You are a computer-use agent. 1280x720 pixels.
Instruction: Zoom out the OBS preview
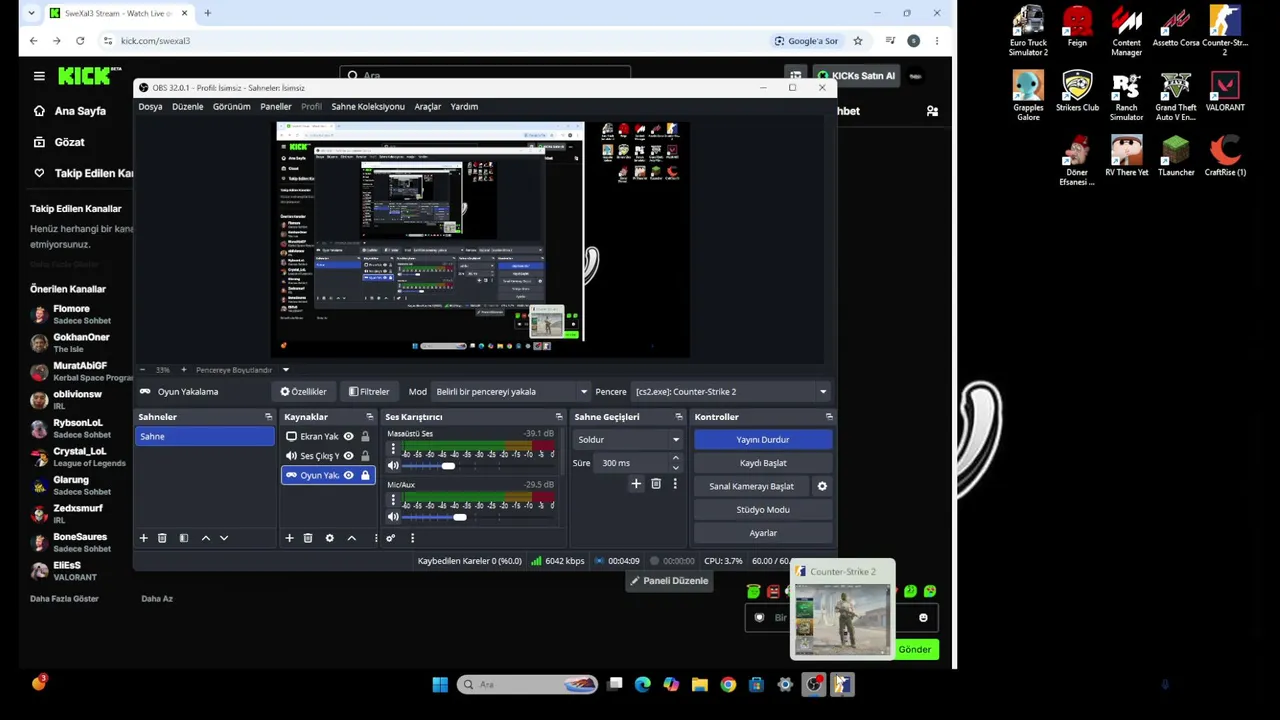tap(142, 370)
